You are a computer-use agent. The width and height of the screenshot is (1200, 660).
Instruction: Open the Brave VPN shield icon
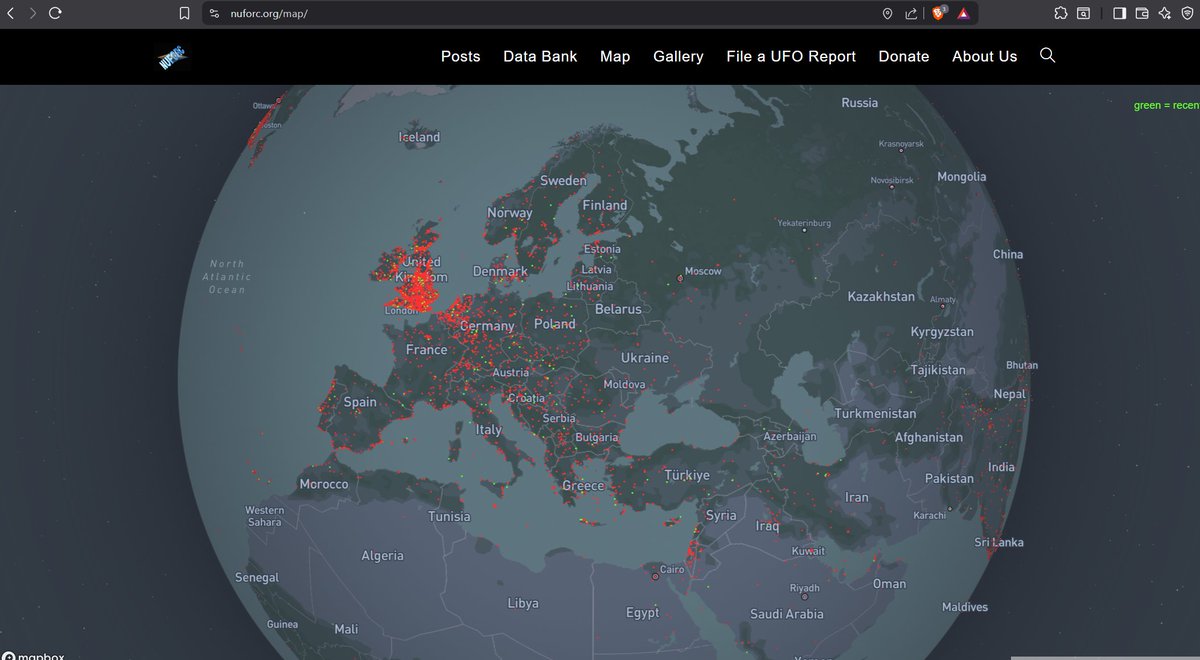1187,13
